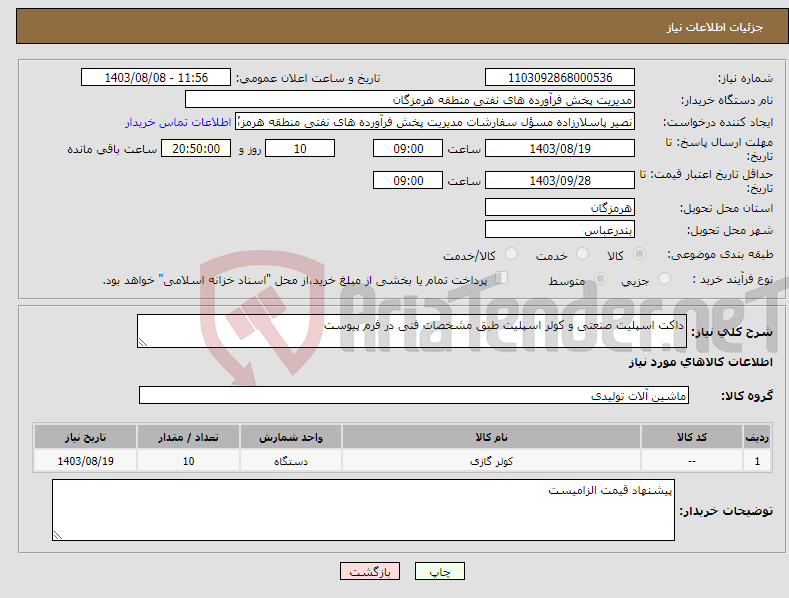The image size is (789, 598).
Task: Click the کد کالا column header
Action: coord(692,437)
